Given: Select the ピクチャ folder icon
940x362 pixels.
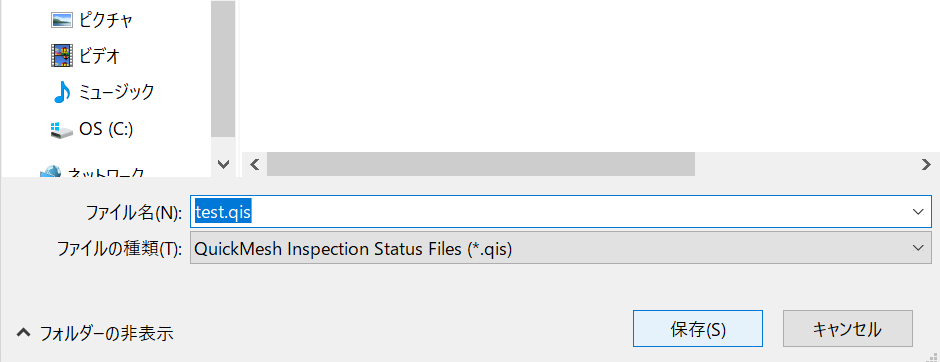Looking at the screenshot, I should (62, 20).
